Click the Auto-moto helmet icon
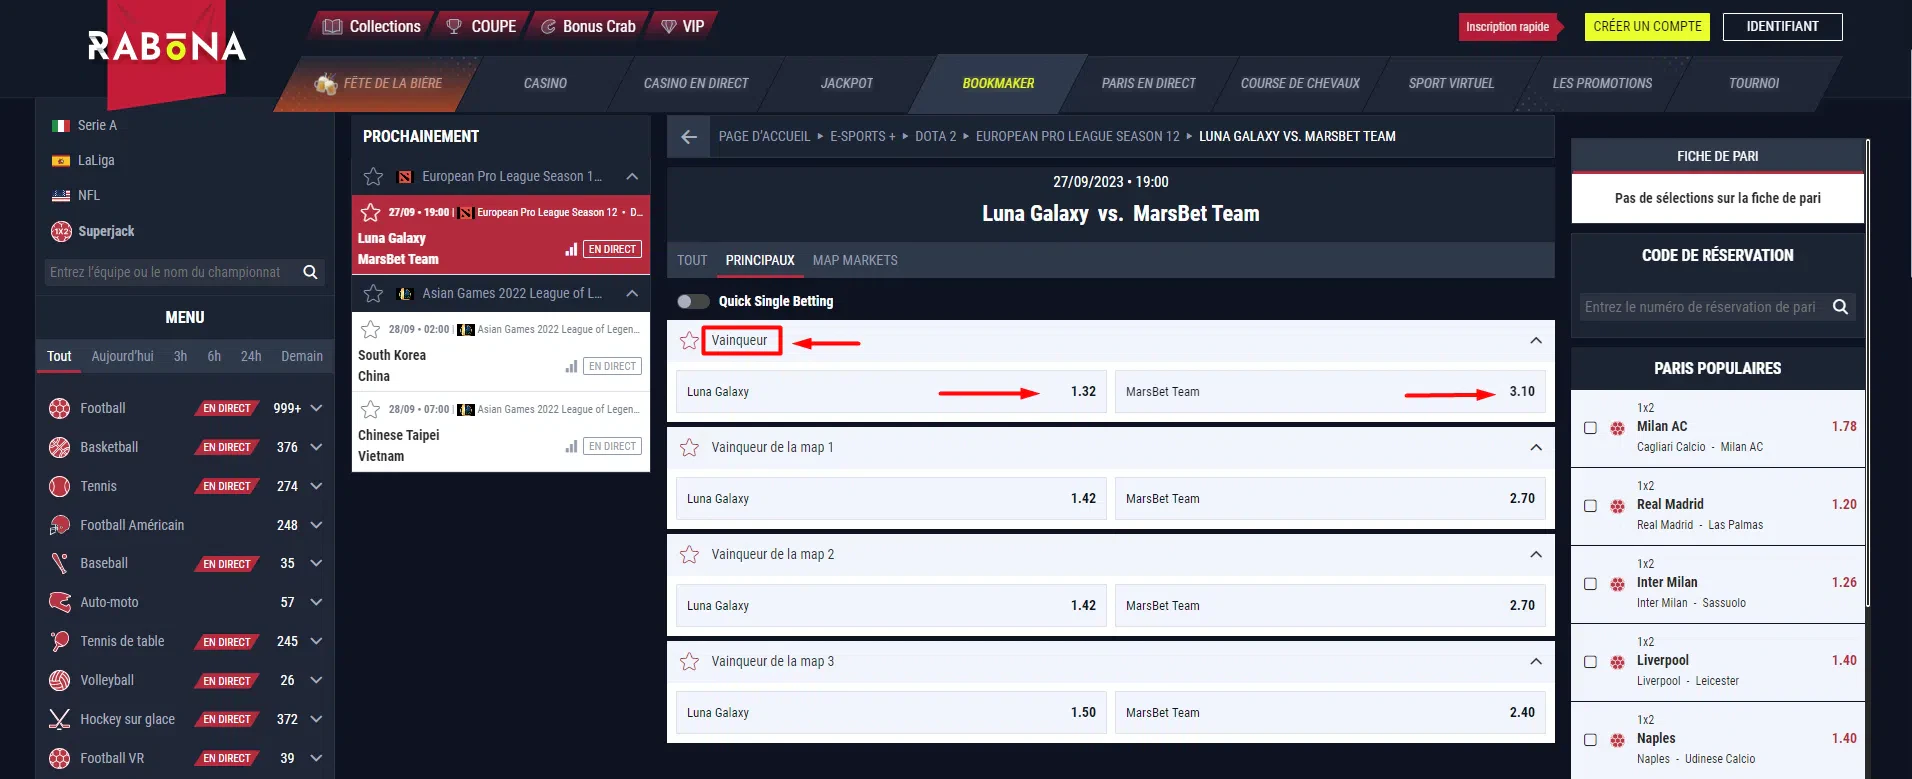The height and width of the screenshot is (779, 1912). [60, 602]
